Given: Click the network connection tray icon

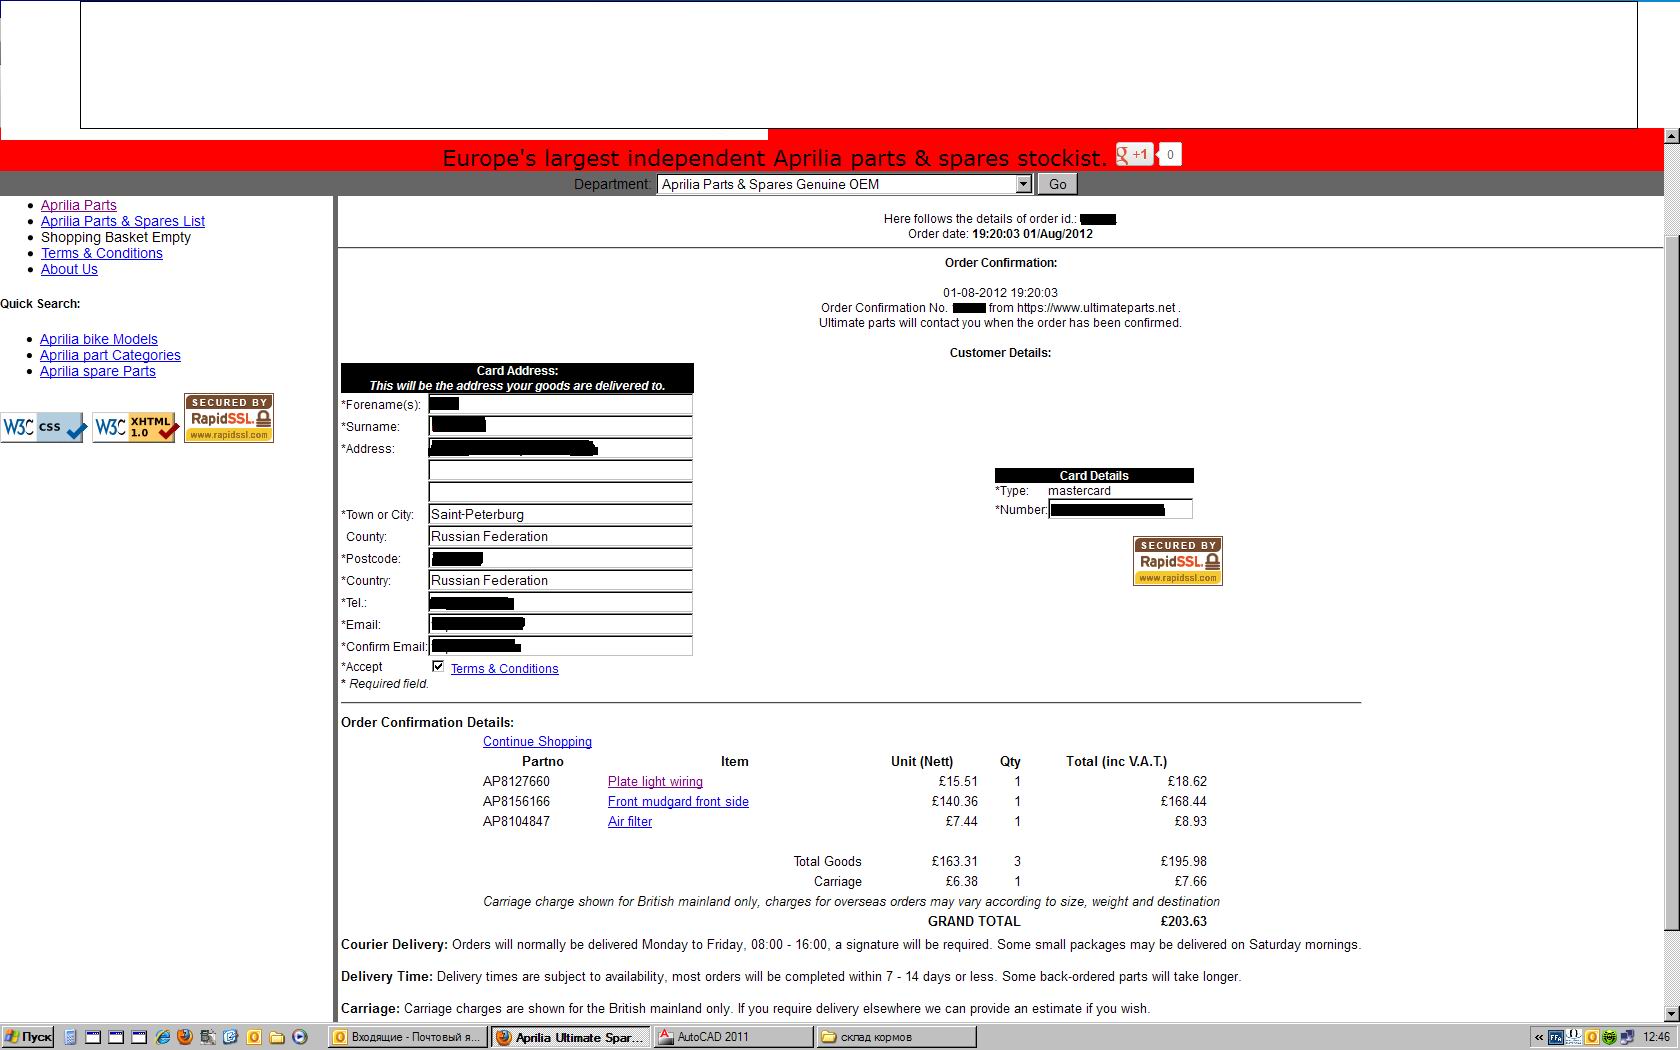Looking at the screenshot, I should (x=1627, y=1037).
